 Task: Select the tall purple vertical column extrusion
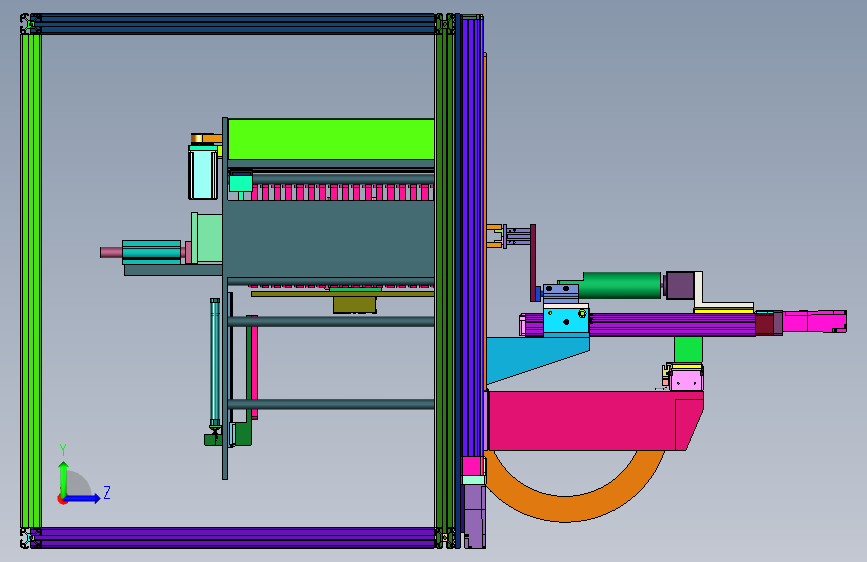click(472, 237)
